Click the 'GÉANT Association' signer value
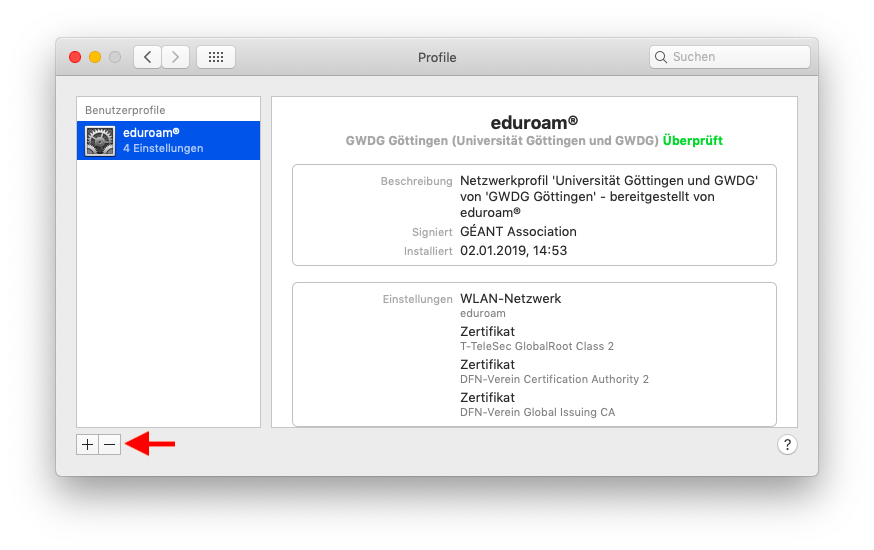Screen dimensions: 874x550 518,231
